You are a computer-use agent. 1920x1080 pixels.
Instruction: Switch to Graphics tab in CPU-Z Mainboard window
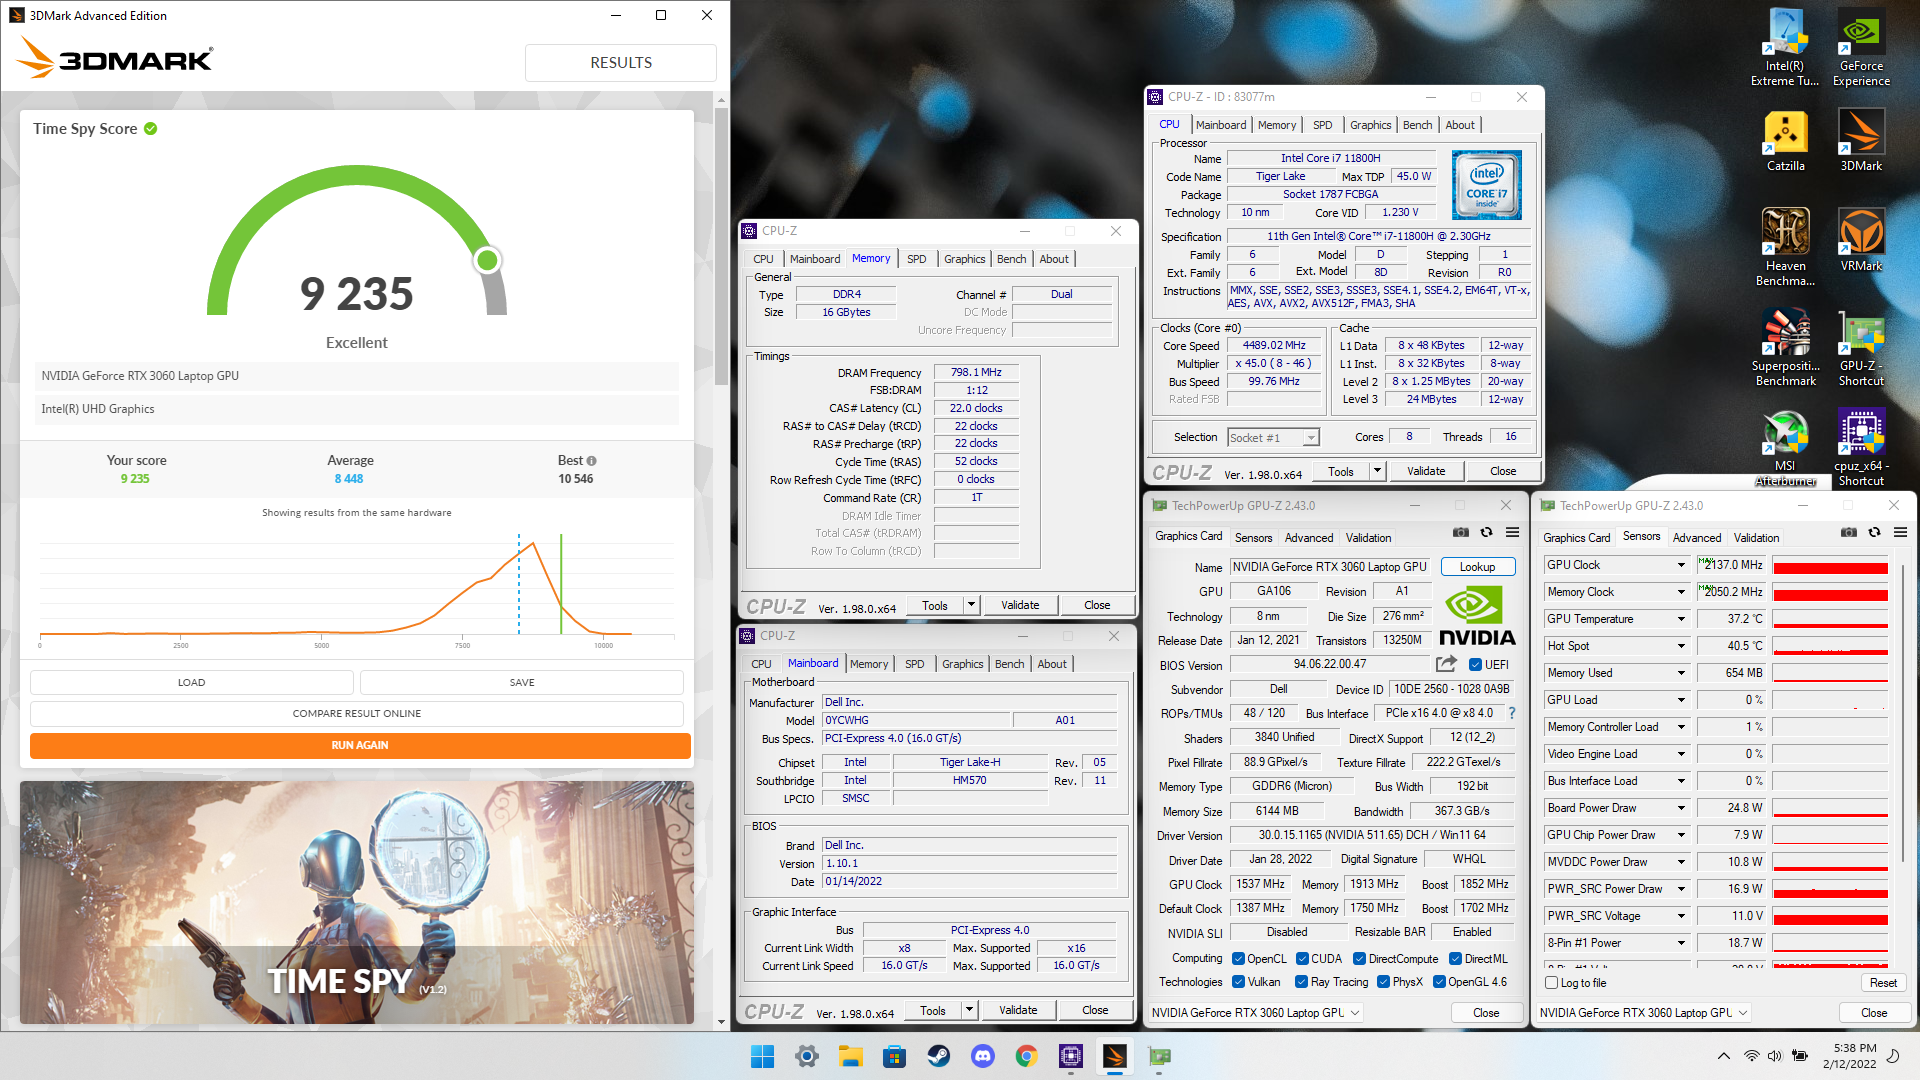tap(962, 664)
